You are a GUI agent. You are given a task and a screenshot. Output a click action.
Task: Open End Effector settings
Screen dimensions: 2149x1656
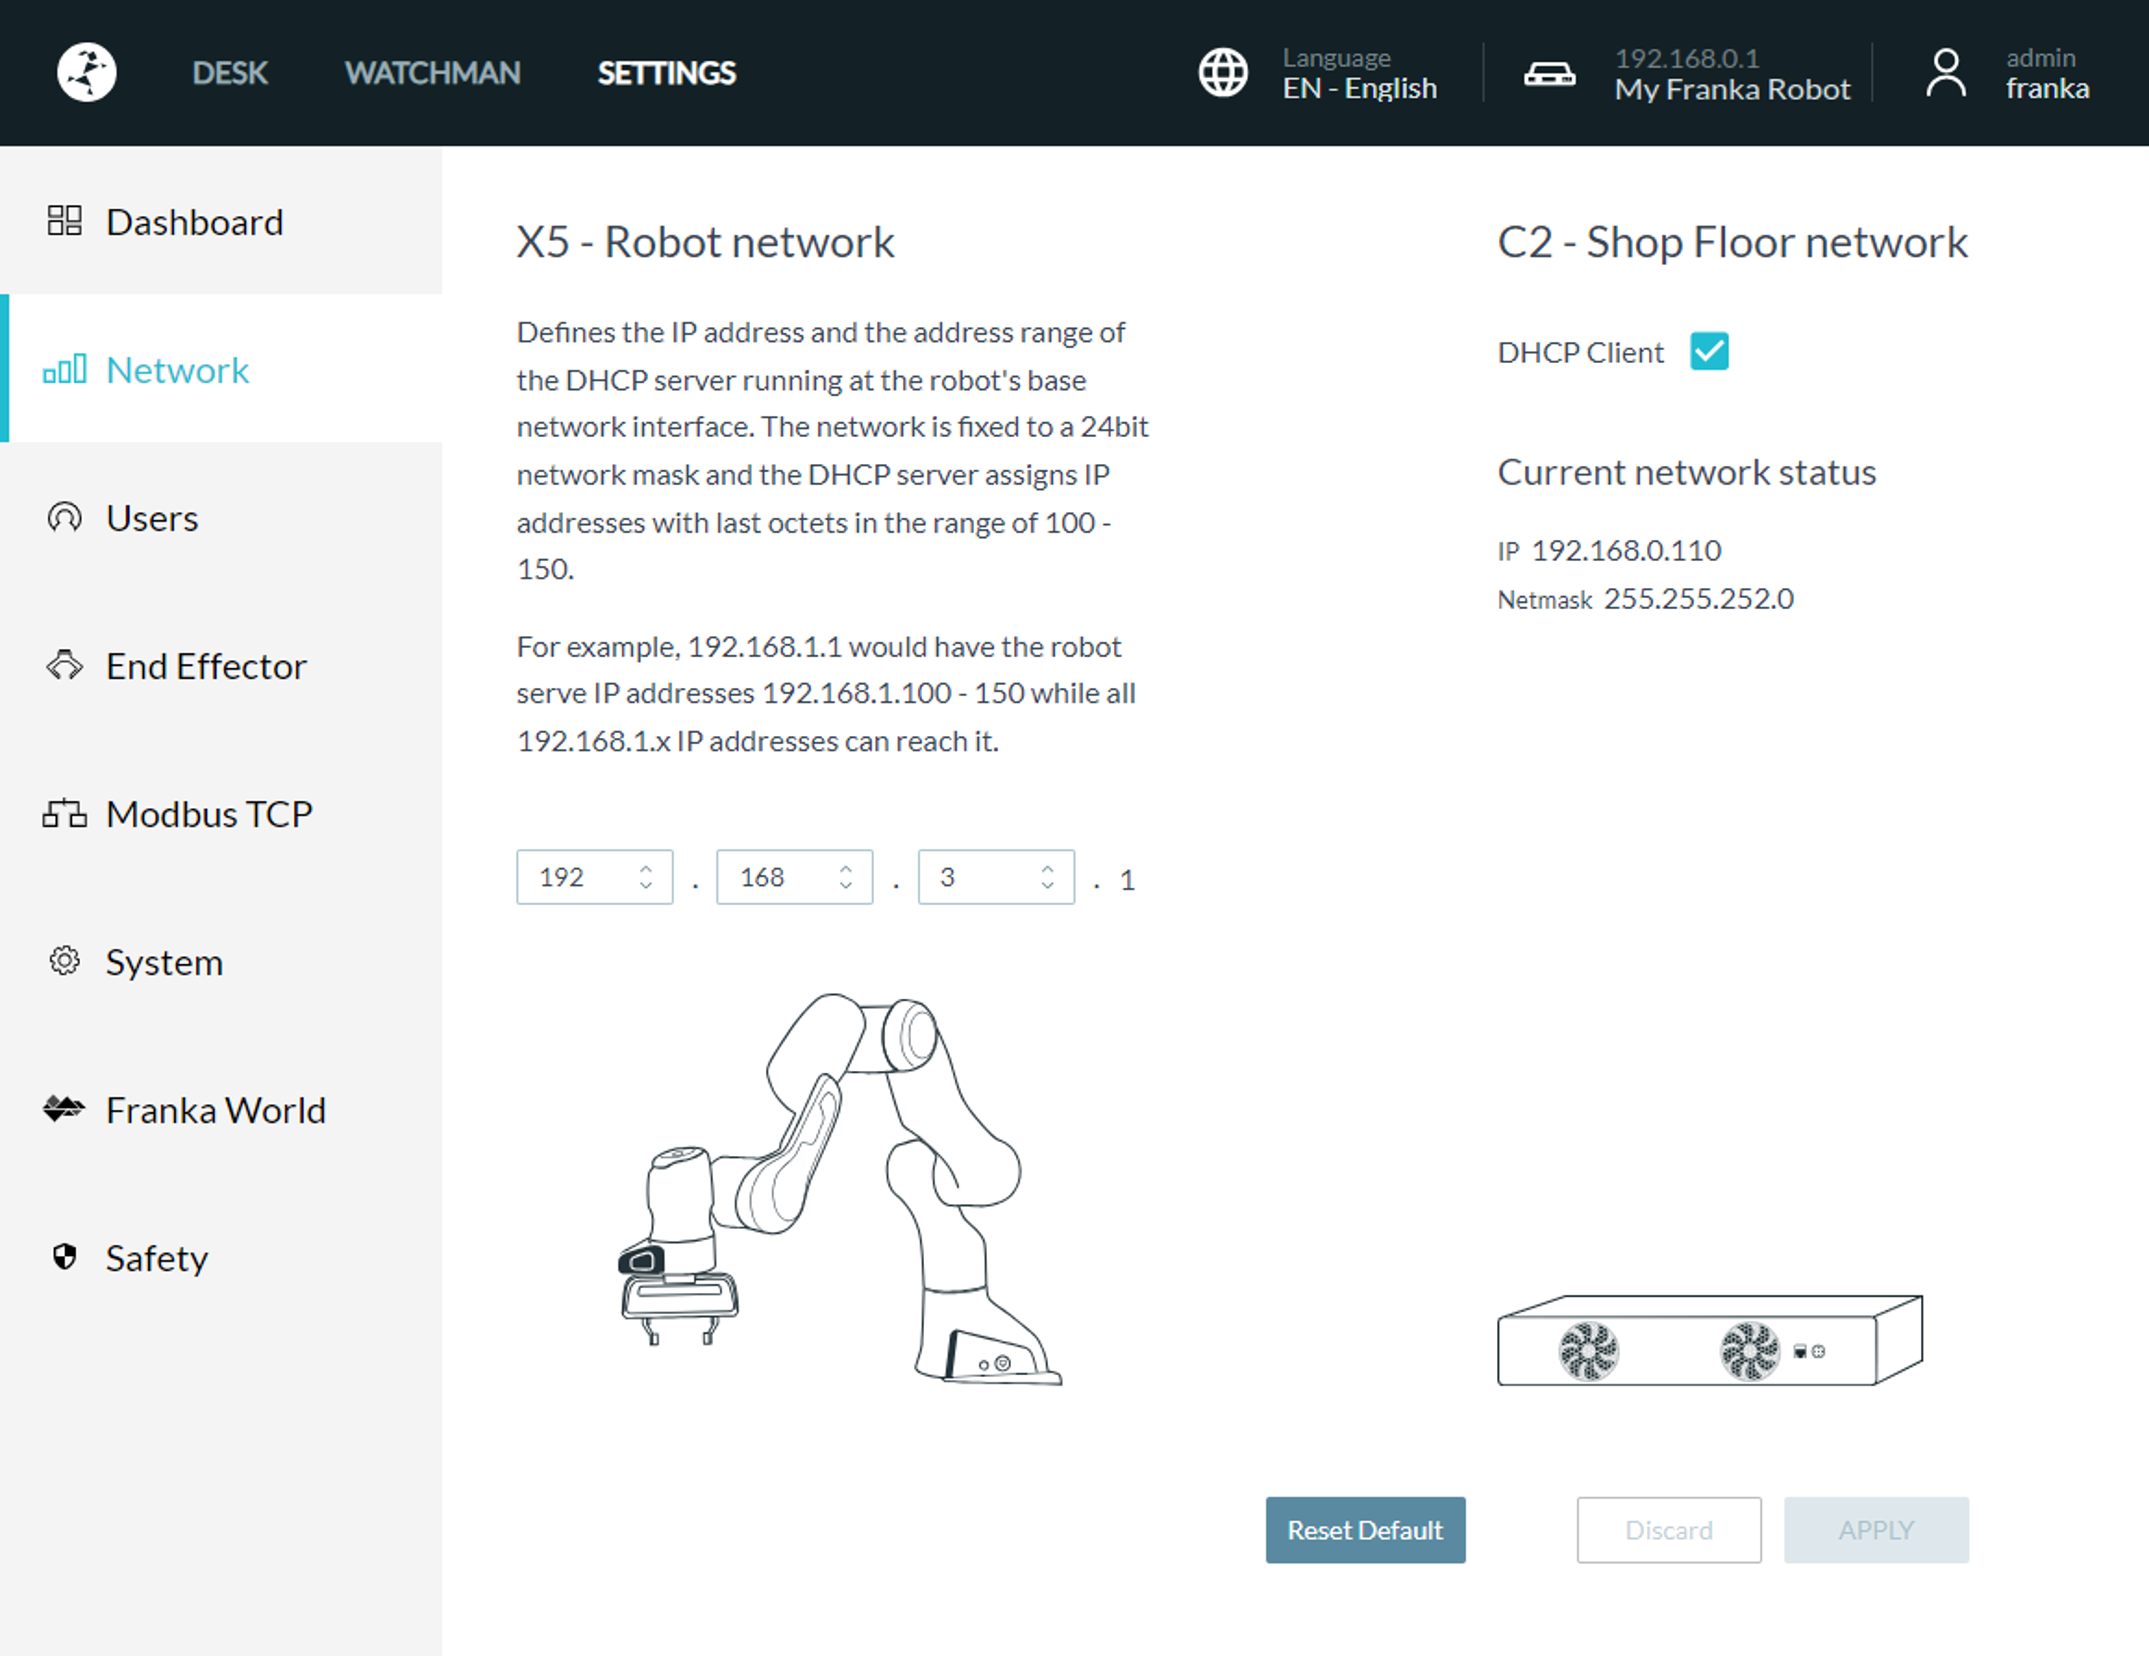[206, 665]
